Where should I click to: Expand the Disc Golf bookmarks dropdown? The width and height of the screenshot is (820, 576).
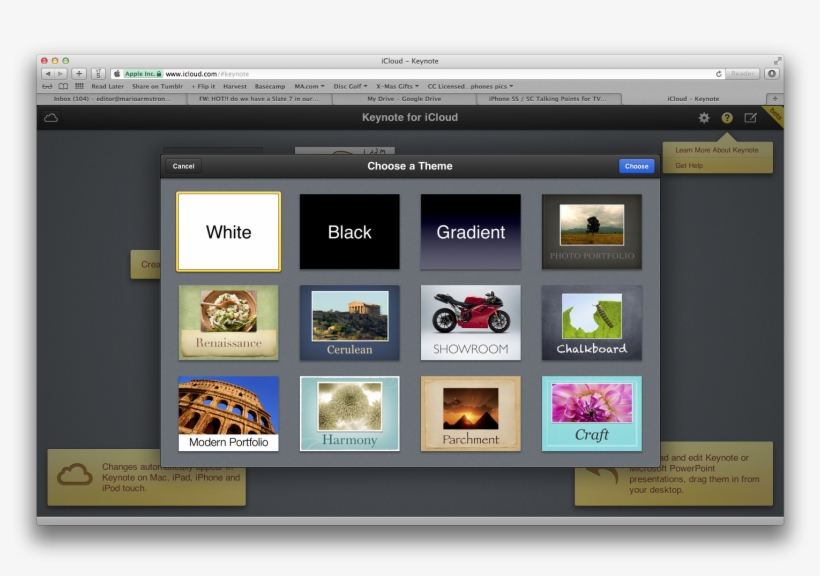point(350,86)
